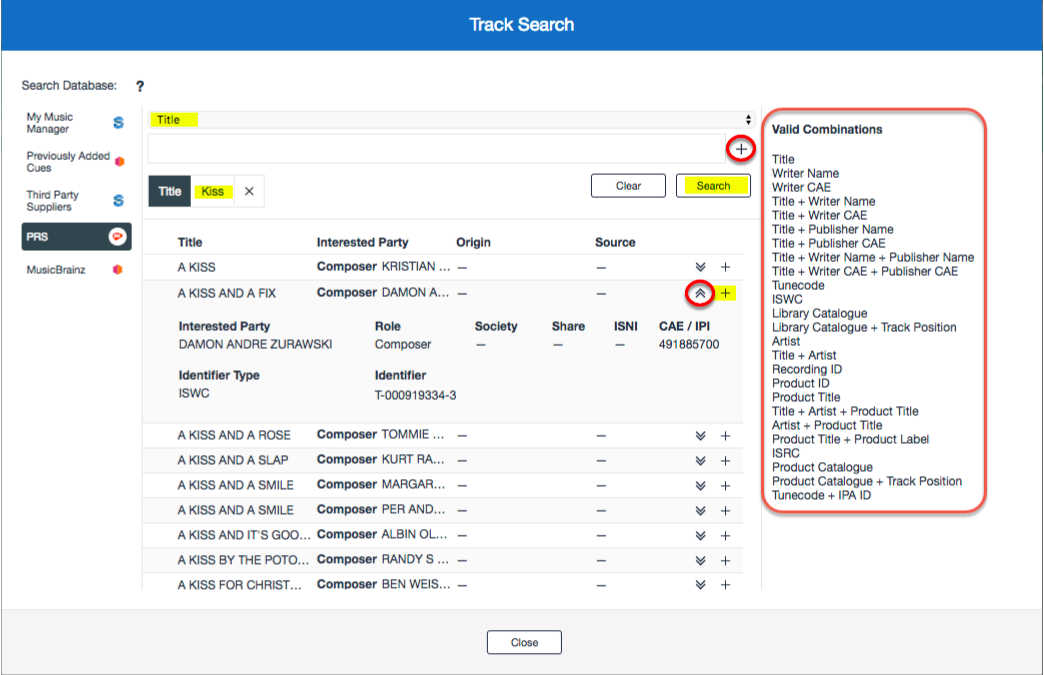This screenshot has width=1044, height=675.
Task: Click Title + Writer Name combination
Action: point(823,201)
